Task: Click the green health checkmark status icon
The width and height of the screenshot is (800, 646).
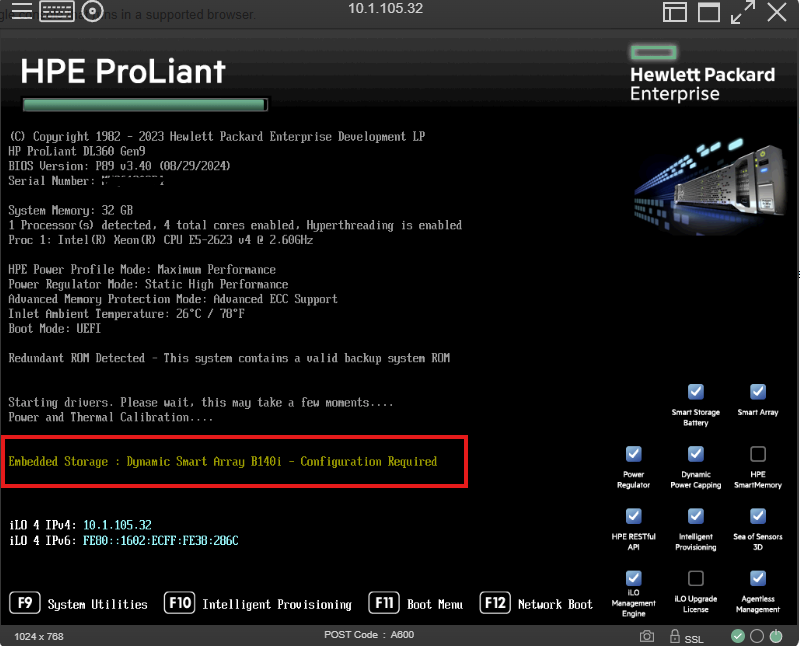Action: 738,636
